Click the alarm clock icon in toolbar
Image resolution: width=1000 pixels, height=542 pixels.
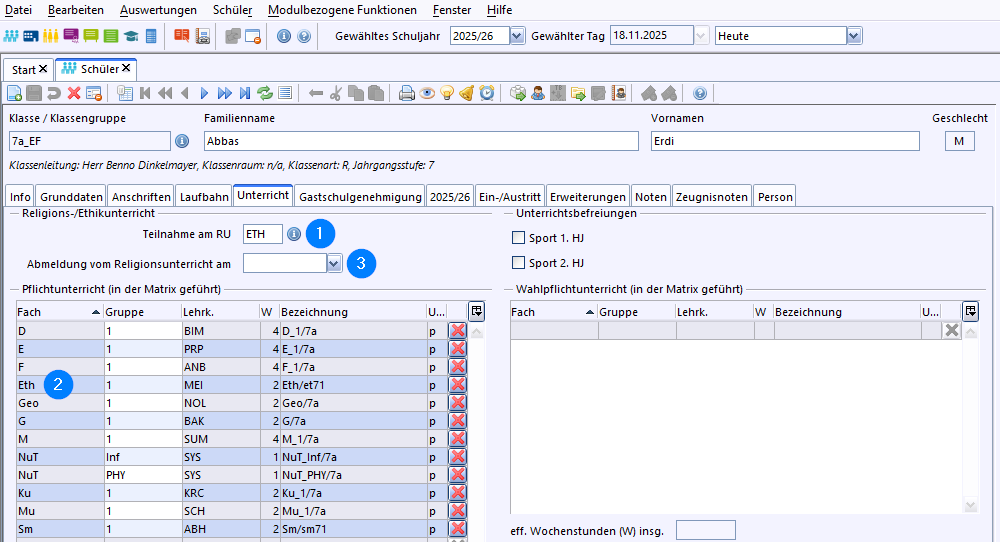pos(487,93)
